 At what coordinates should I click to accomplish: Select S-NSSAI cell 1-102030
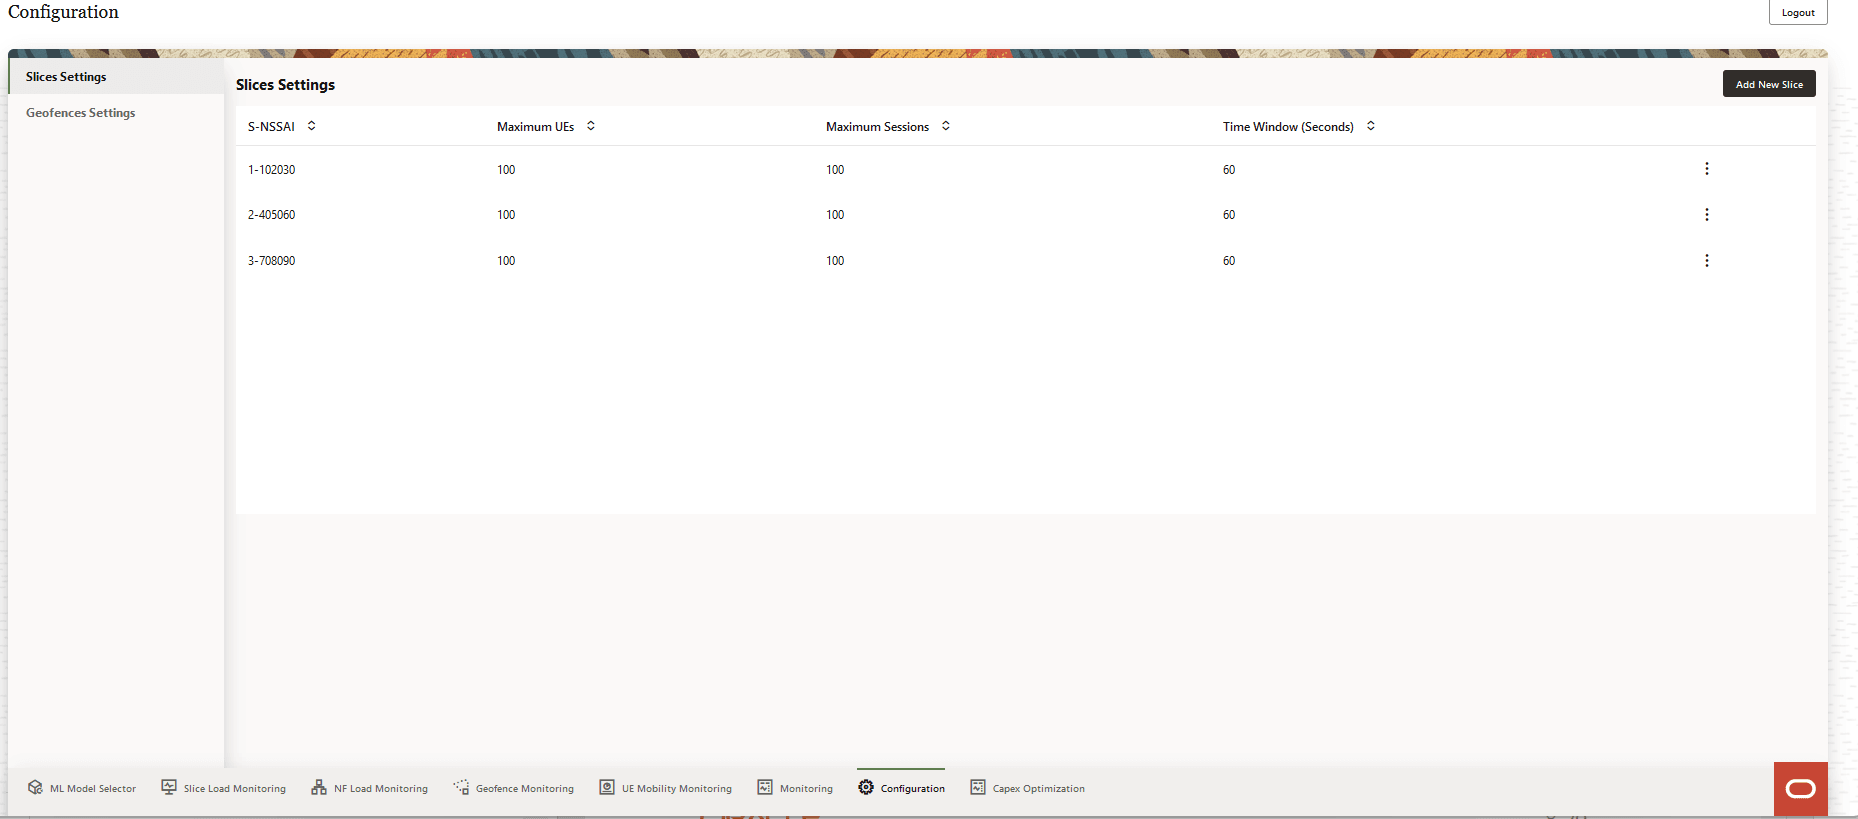coord(272,170)
